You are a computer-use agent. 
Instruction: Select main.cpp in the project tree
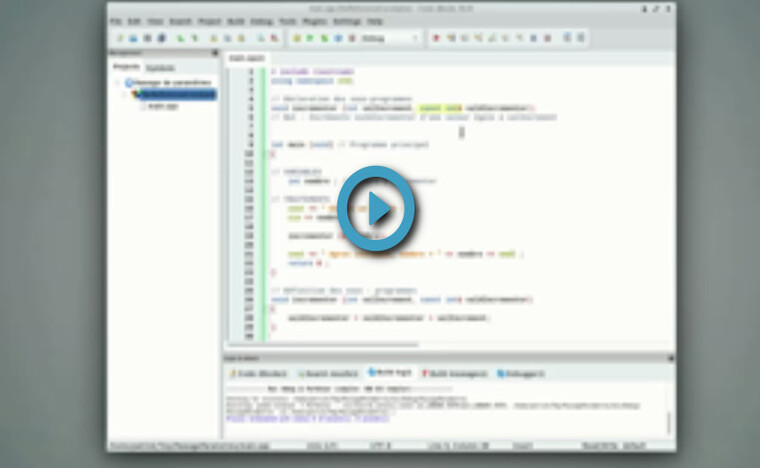162,105
